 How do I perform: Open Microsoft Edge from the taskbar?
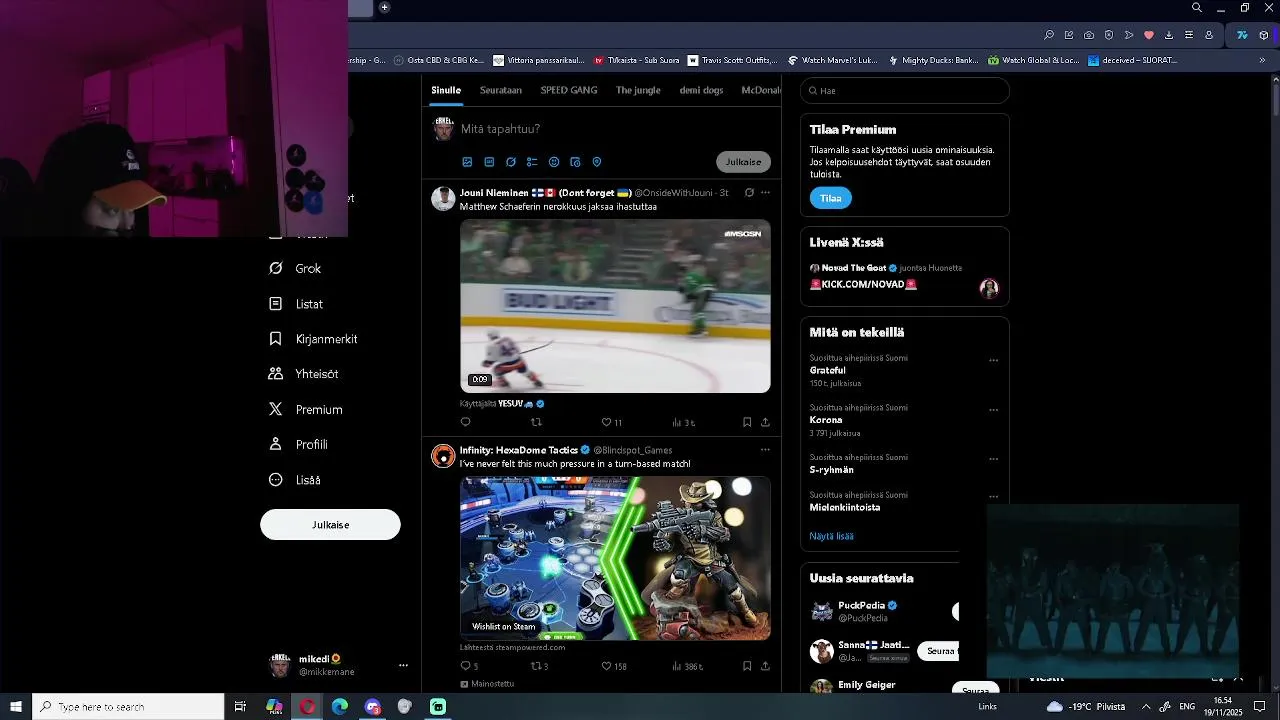340,707
